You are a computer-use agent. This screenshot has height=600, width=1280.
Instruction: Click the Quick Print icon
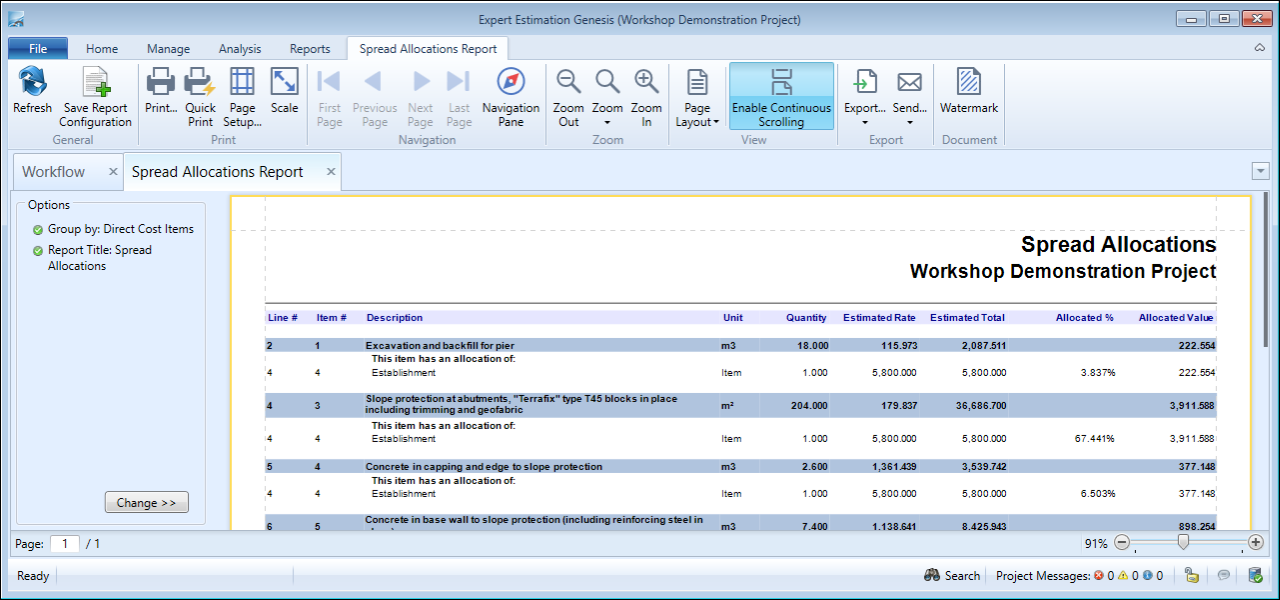(200, 84)
